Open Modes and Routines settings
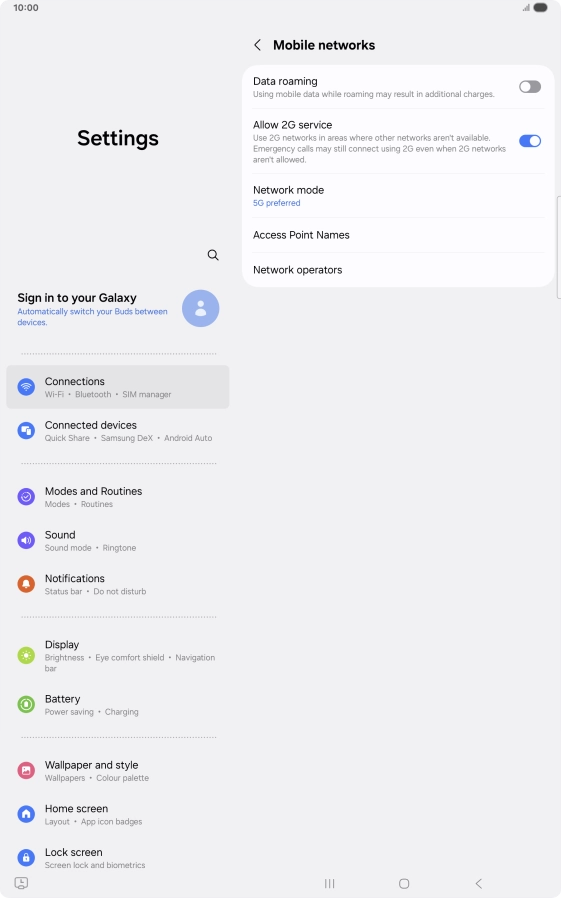The height and width of the screenshot is (898, 561). click(x=117, y=497)
